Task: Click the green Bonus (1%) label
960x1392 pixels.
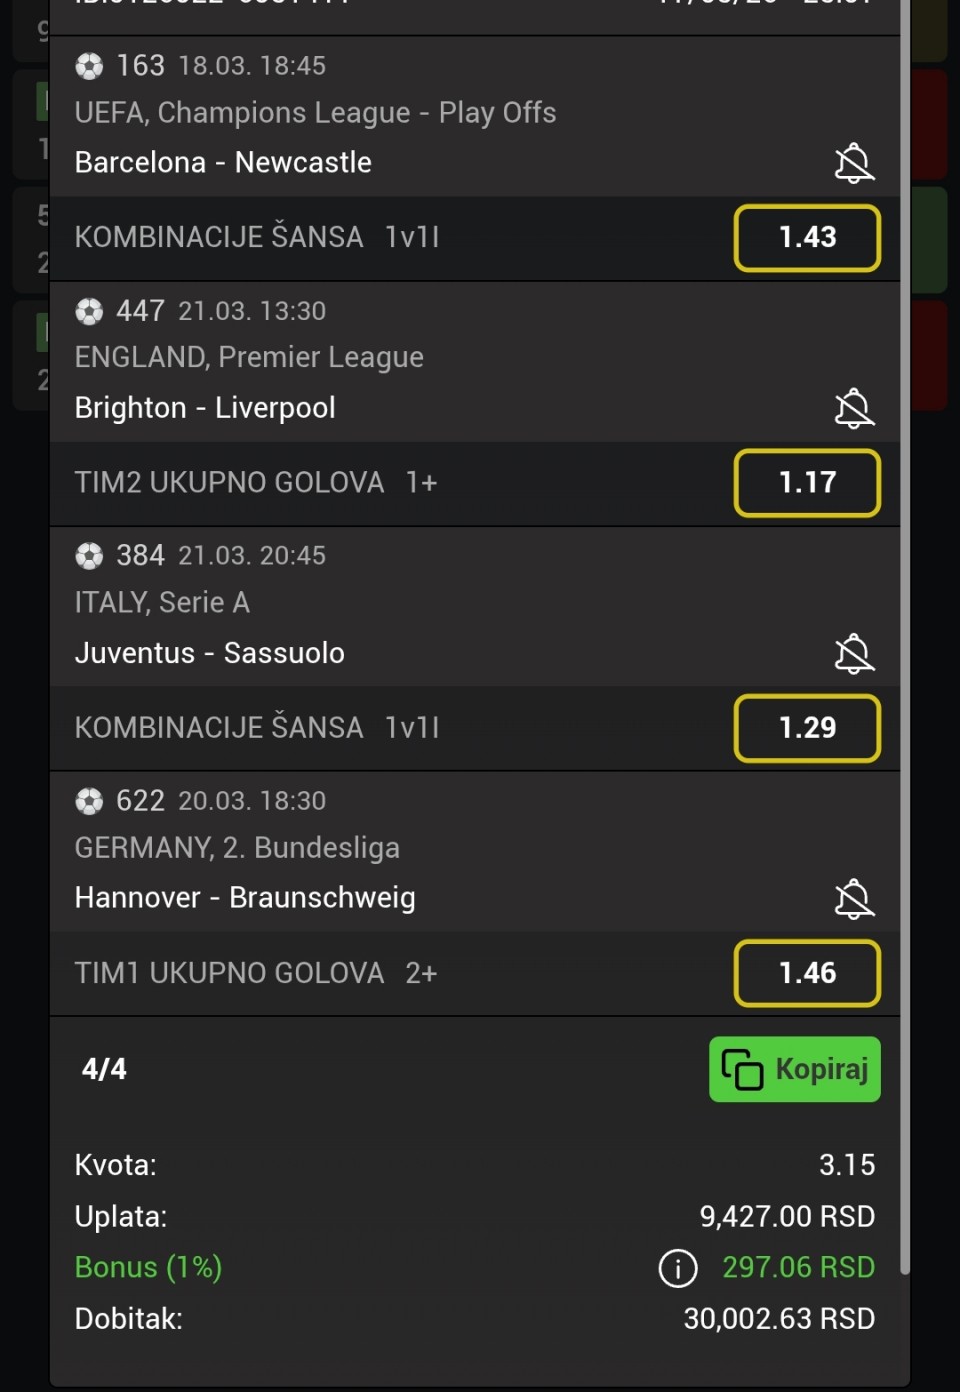Action: 148,1268
